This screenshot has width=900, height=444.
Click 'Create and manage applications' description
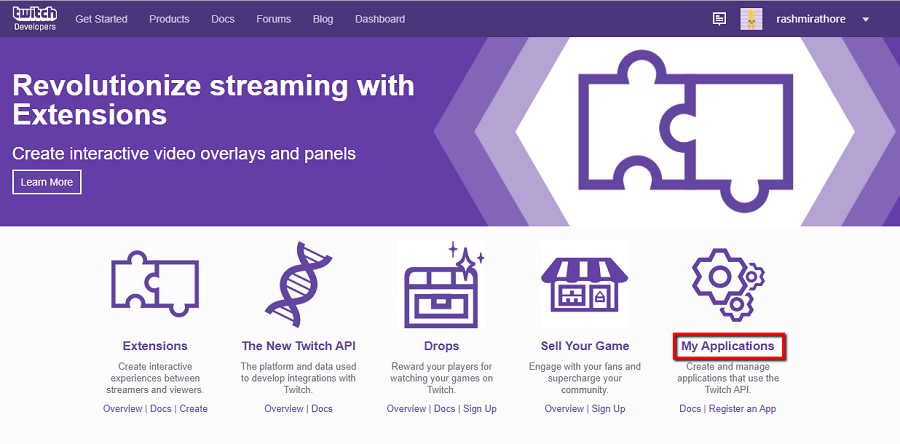click(728, 378)
